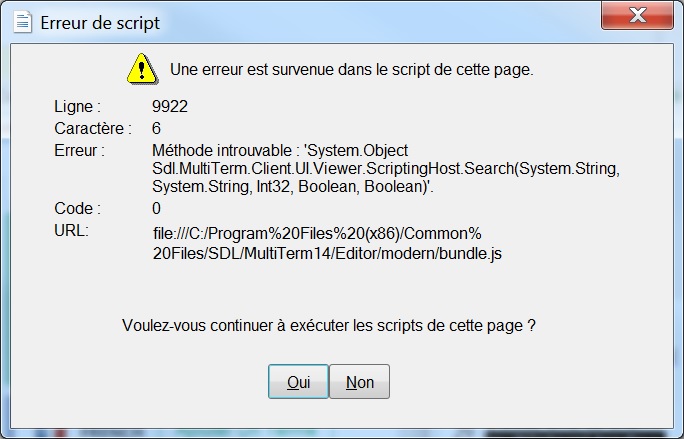684x439 pixels.
Task: Click the Non button to stop scripts
Action: 359,381
